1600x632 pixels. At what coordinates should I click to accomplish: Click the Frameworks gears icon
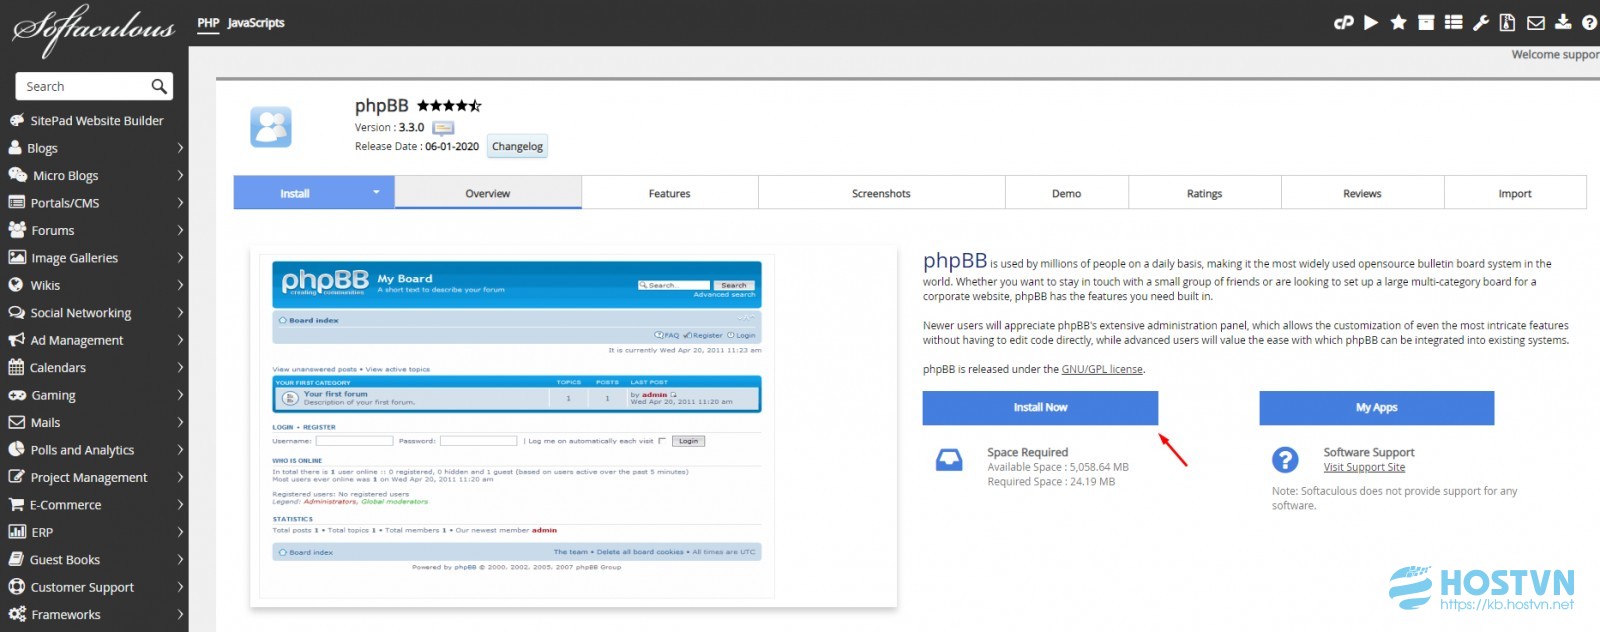click(x=17, y=614)
